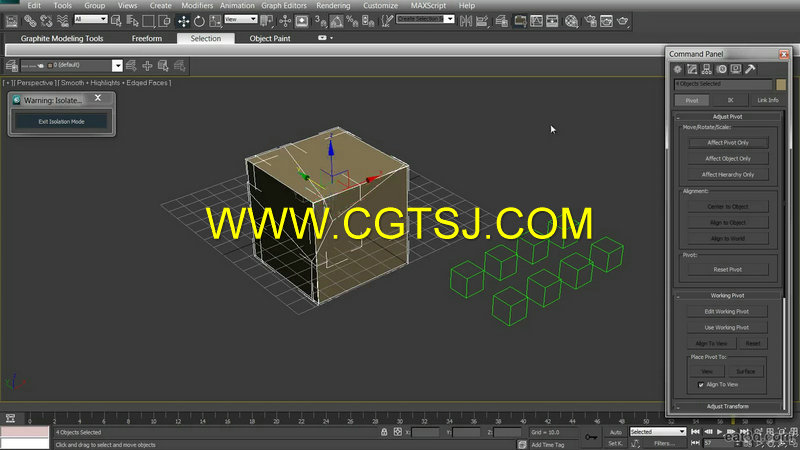Open the selection filter All dropdown
The width and height of the screenshot is (800, 450).
91,19
